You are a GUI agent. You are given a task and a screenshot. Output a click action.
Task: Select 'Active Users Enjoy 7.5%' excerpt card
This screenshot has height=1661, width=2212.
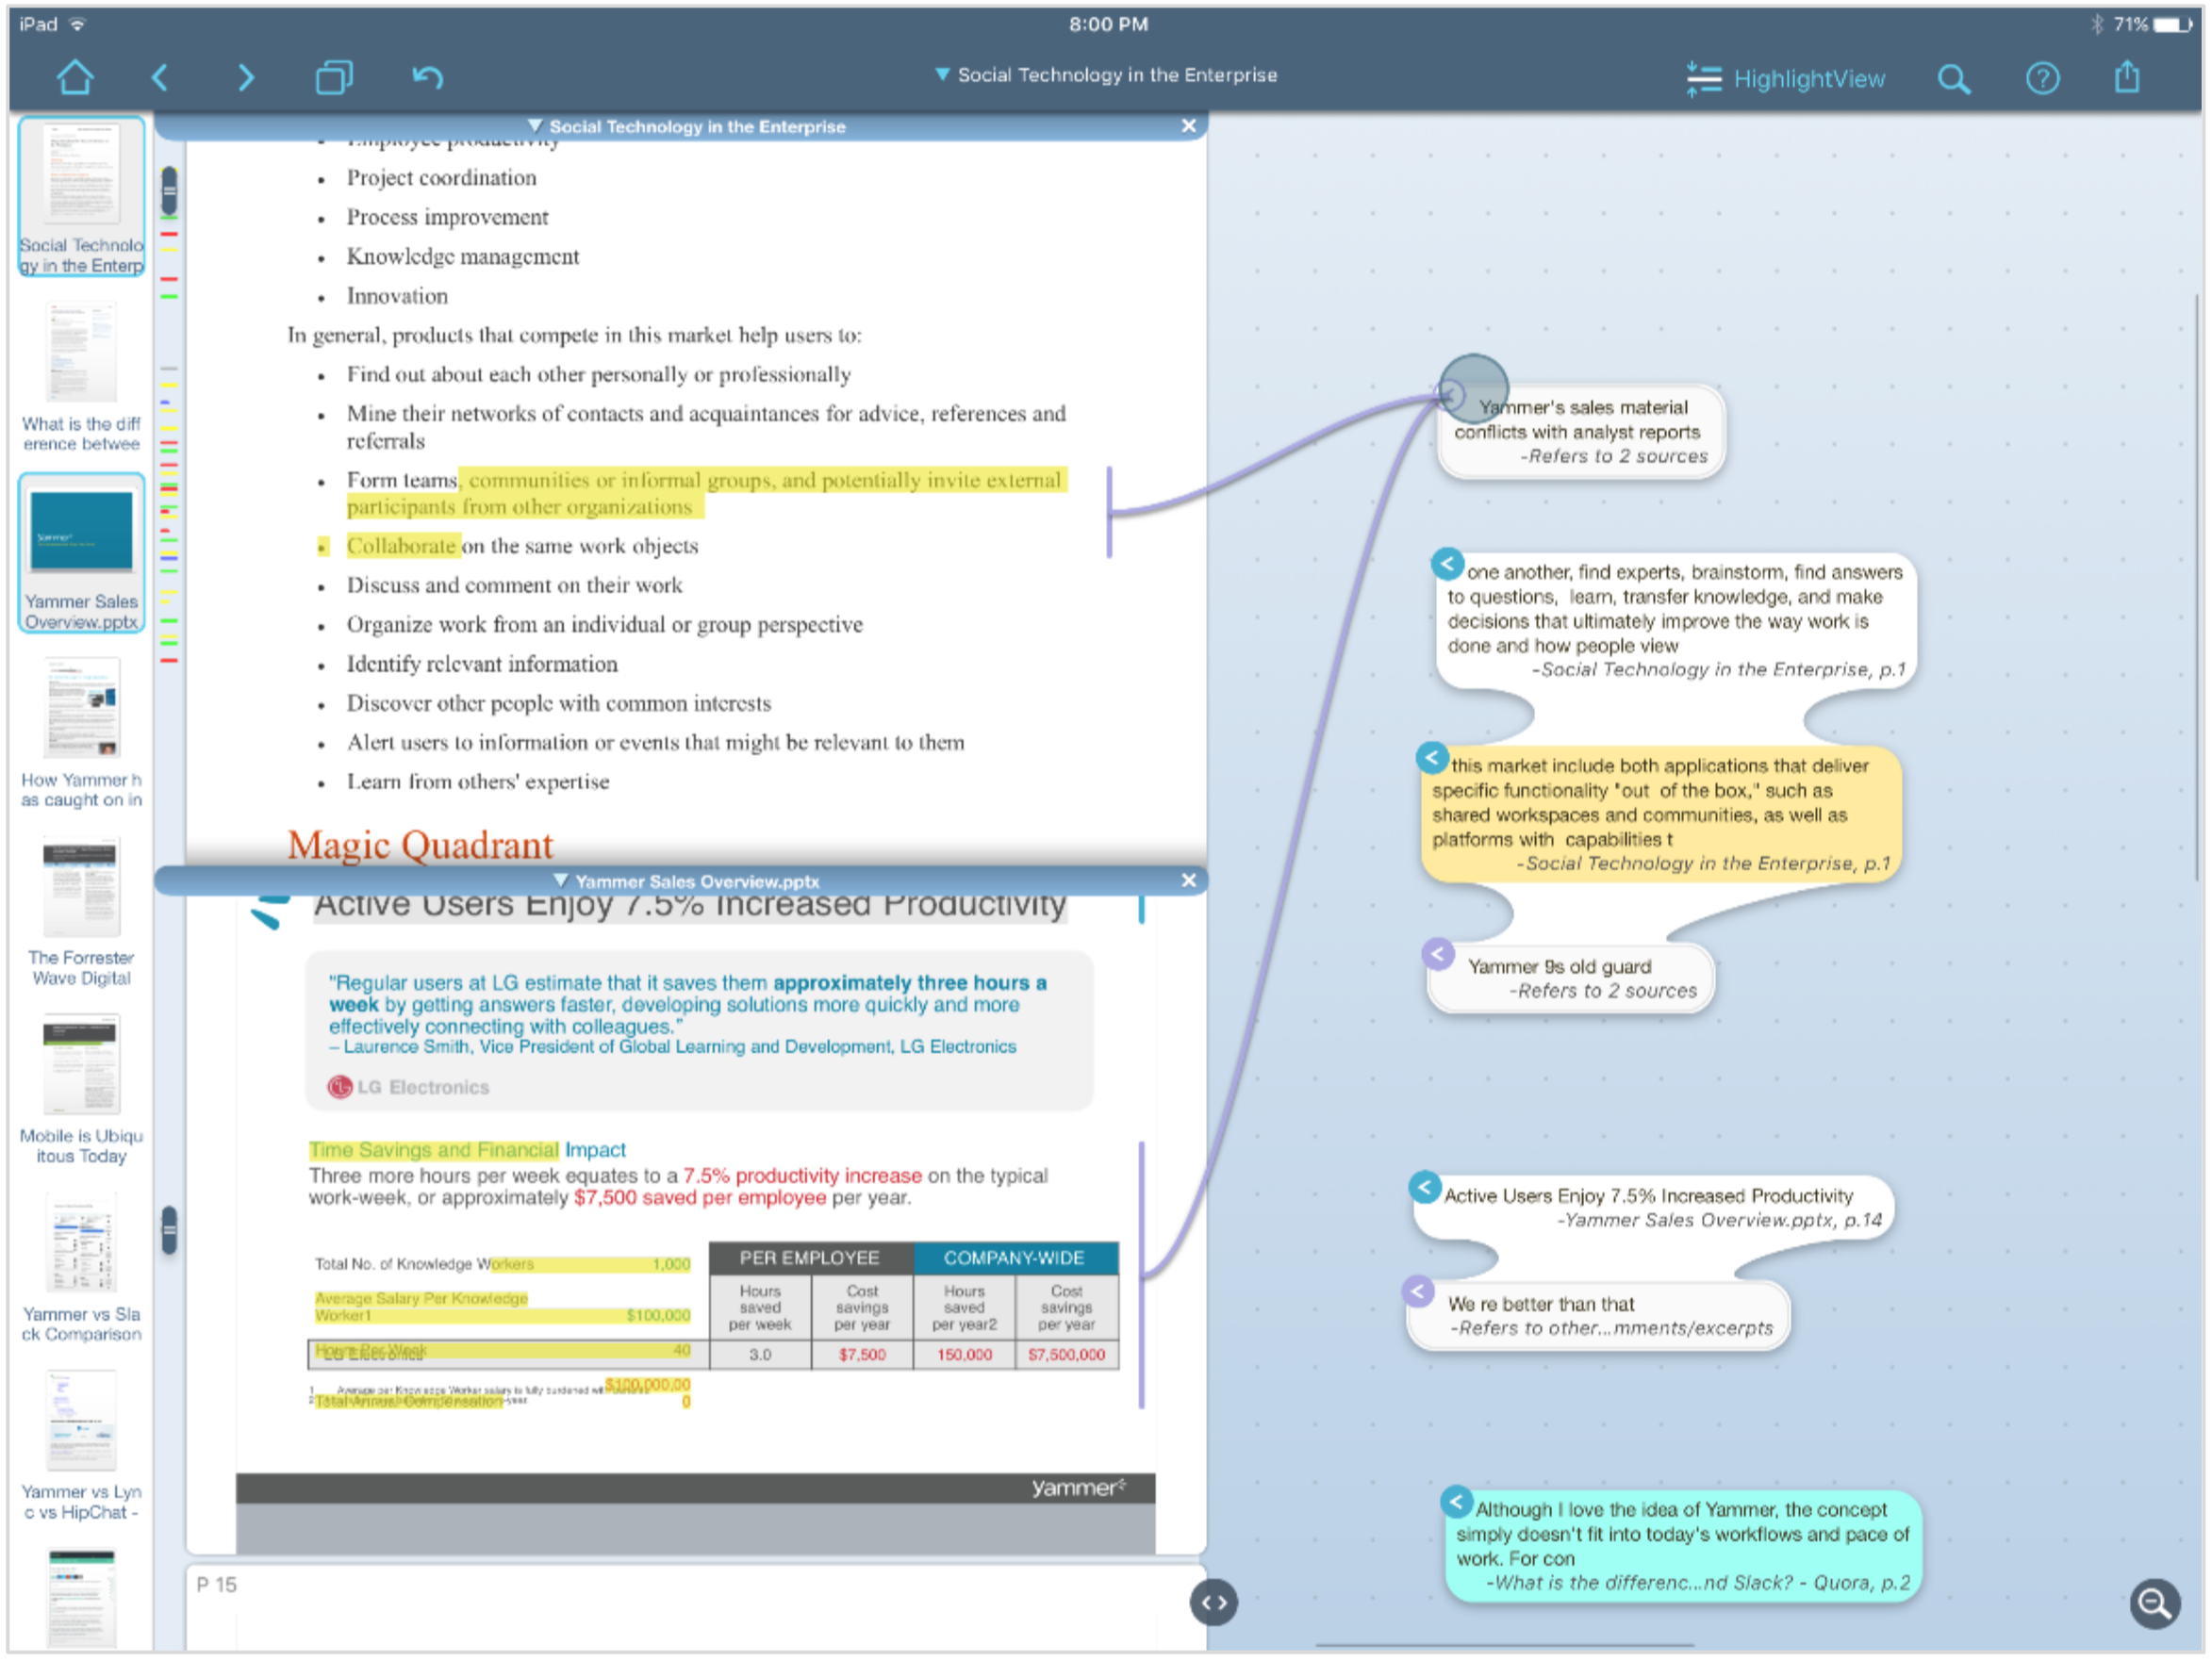click(x=1655, y=1209)
